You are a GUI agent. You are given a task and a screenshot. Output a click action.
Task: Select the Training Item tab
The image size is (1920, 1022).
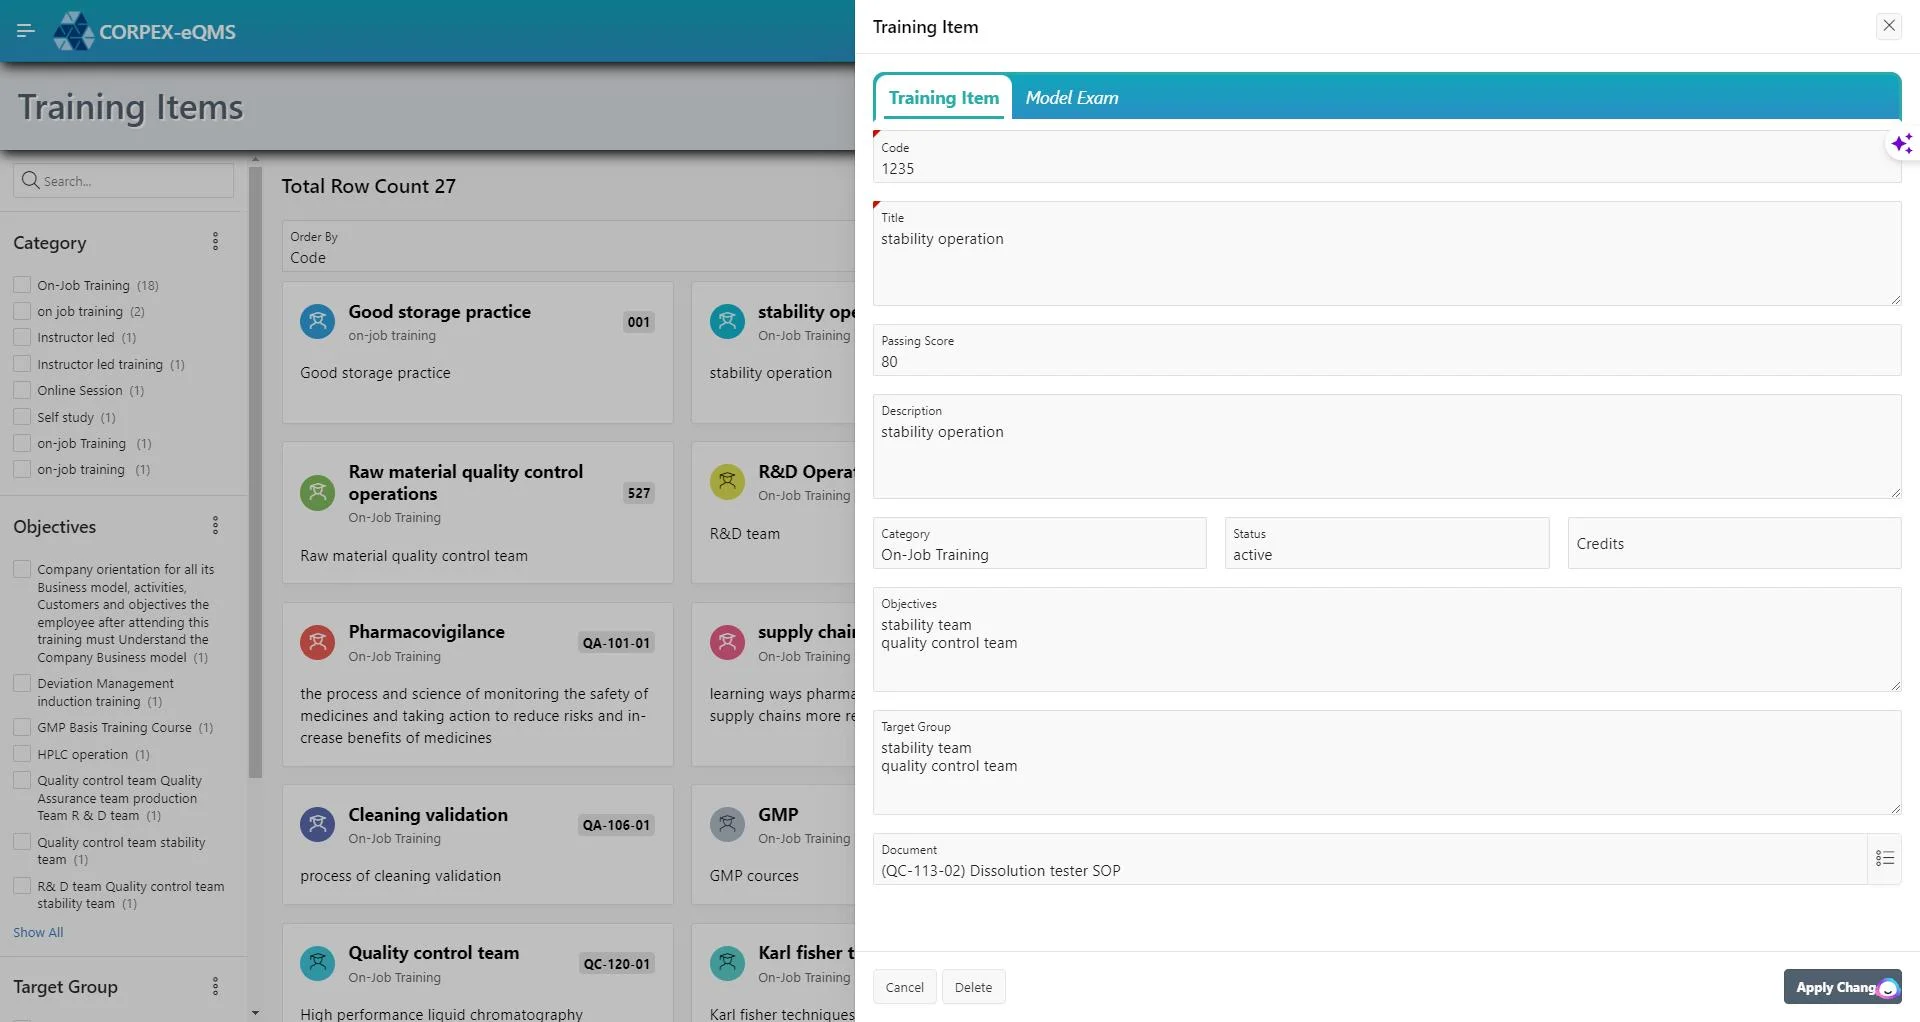pyautogui.click(x=942, y=97)
